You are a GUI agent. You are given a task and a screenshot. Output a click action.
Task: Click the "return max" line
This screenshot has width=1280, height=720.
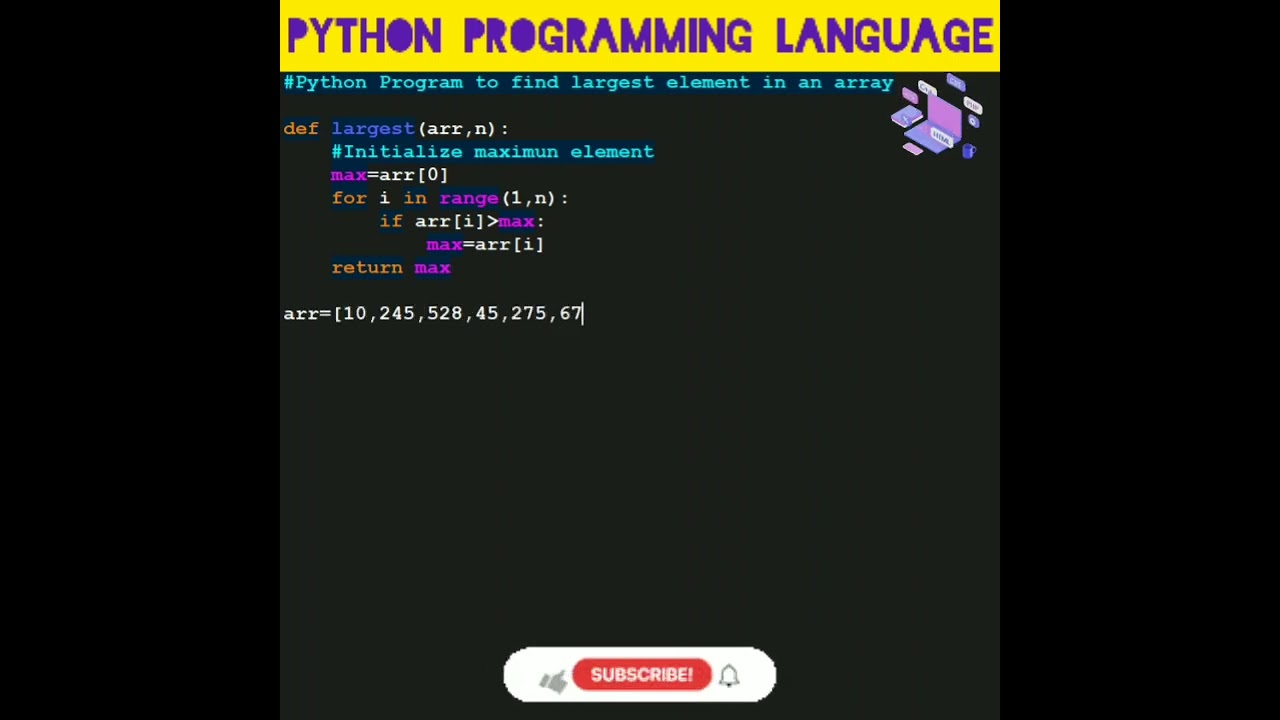point(391,268)
